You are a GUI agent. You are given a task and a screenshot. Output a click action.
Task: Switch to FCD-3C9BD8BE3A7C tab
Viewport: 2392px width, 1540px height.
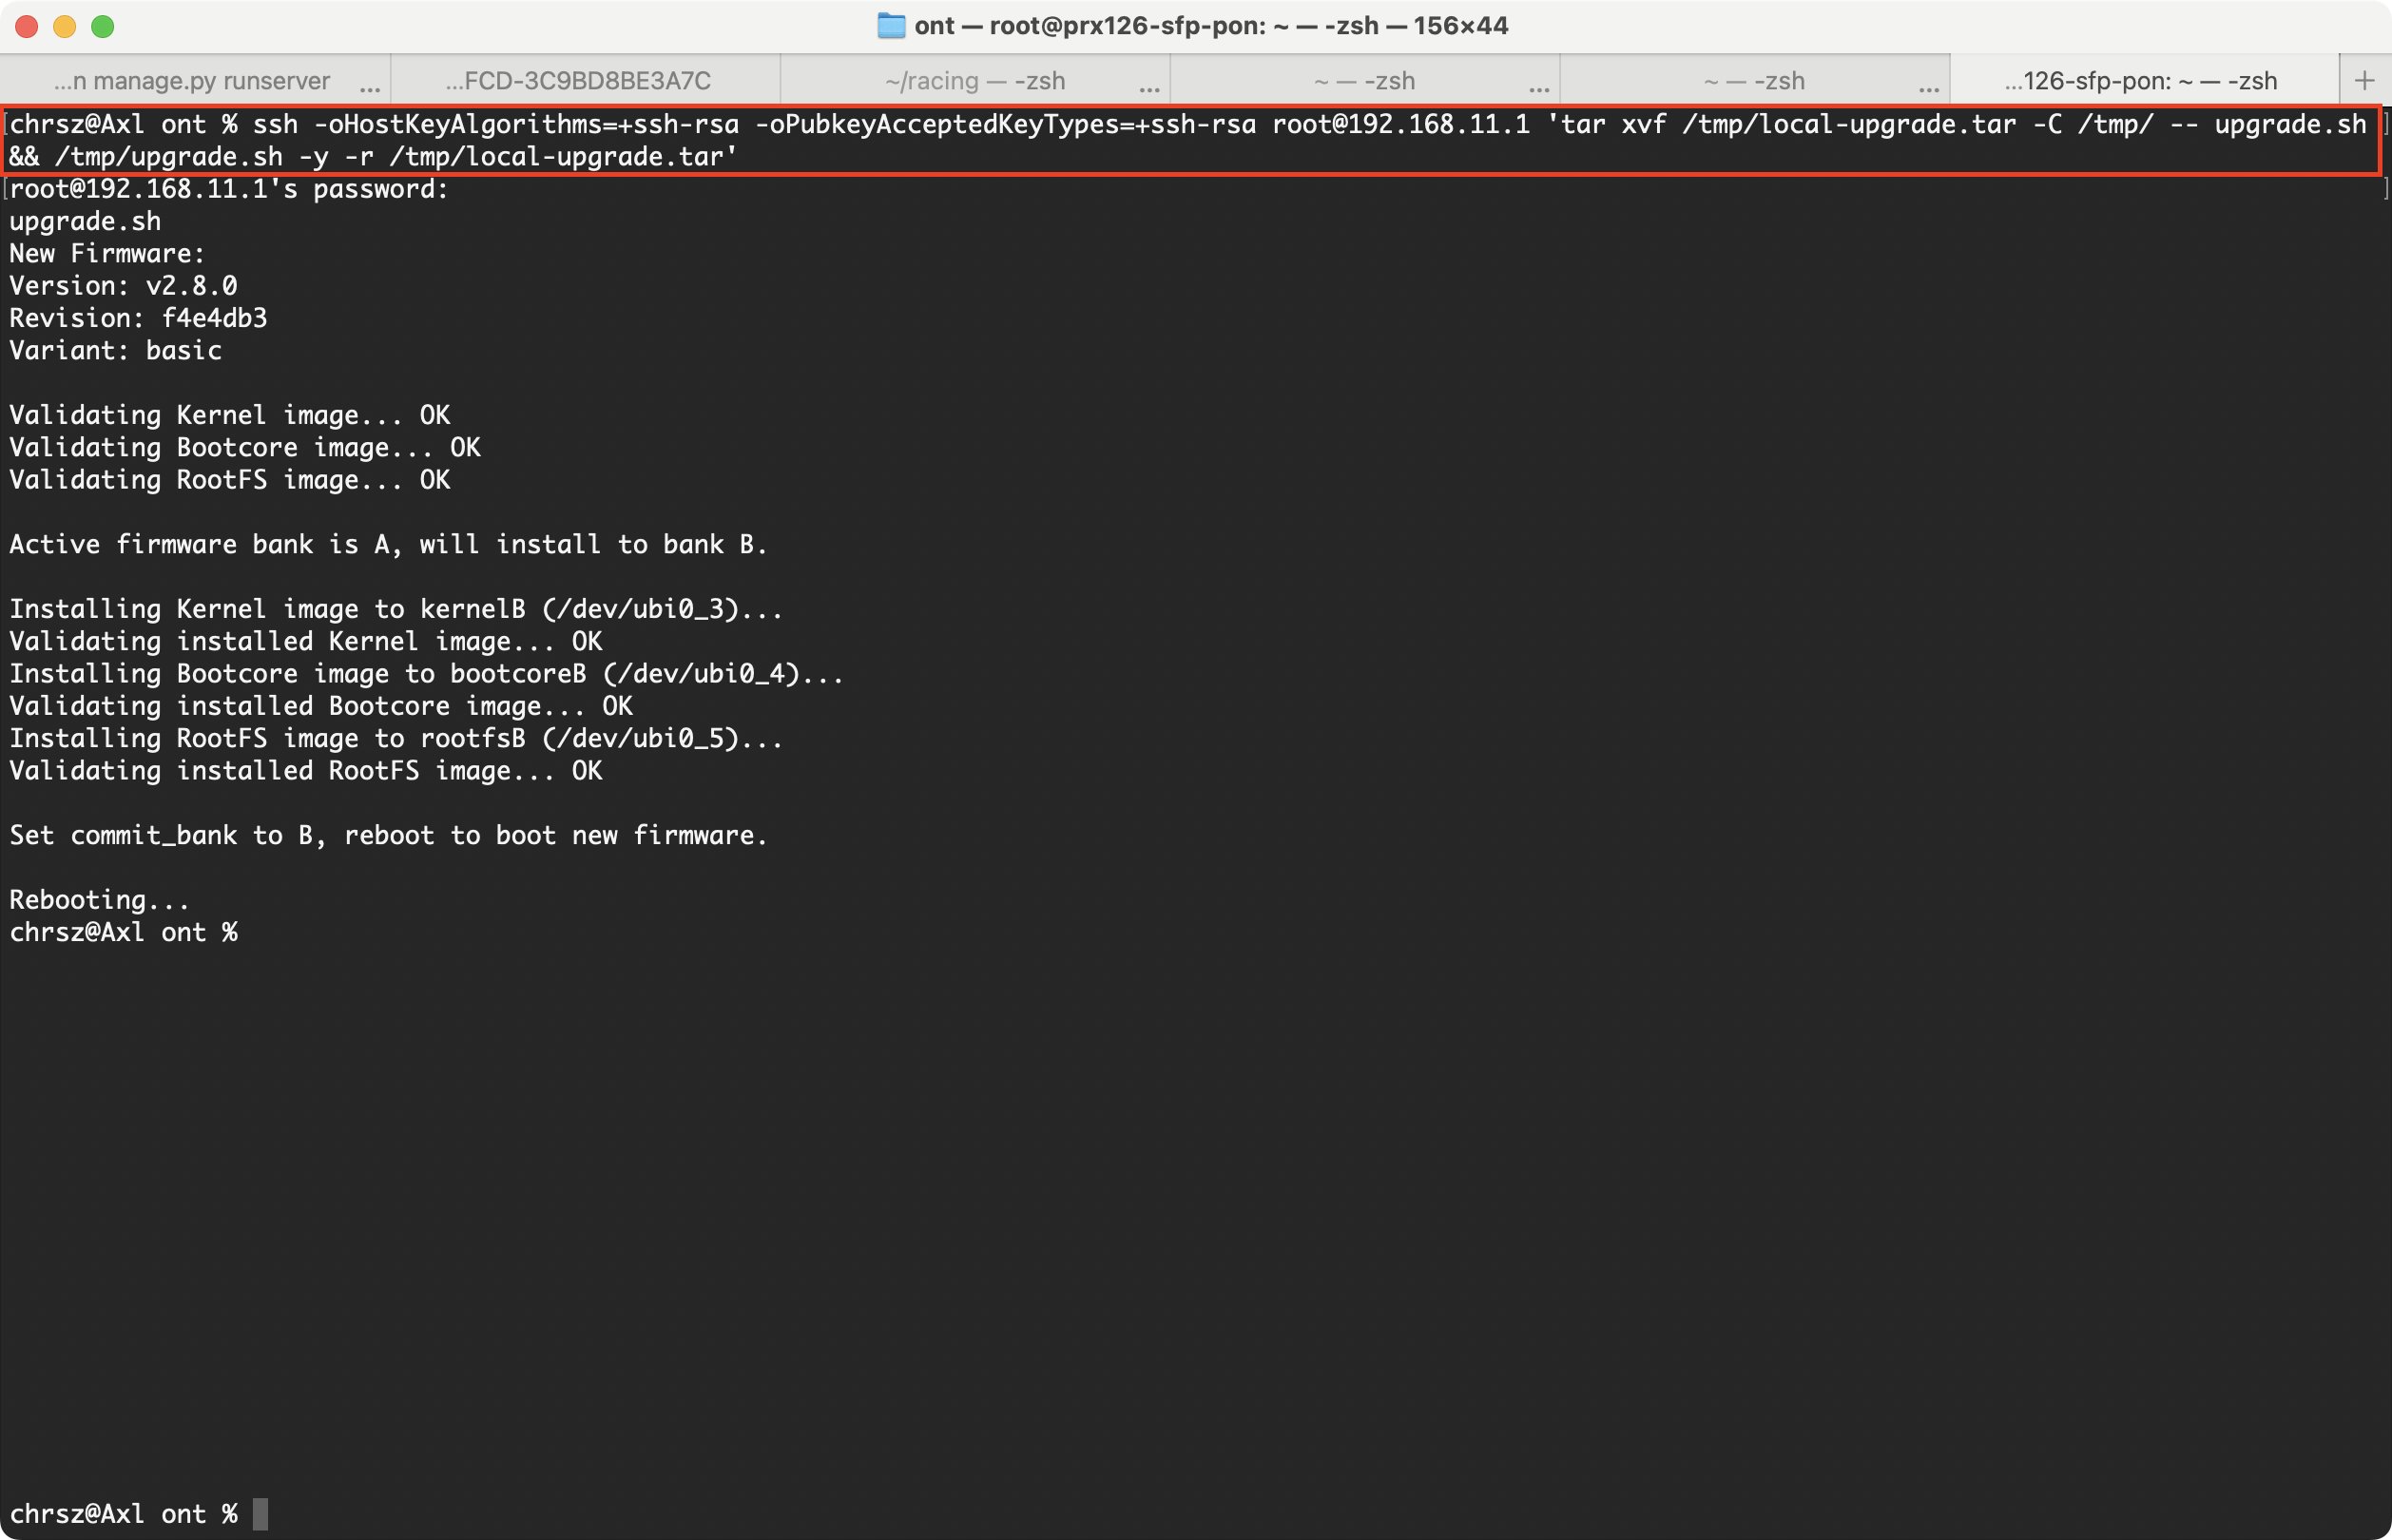click(578, 81)
